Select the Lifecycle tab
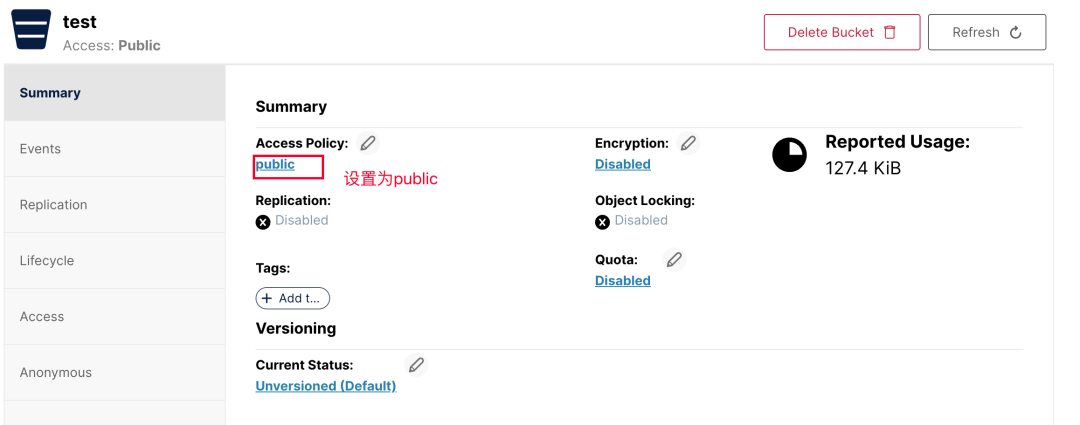 pos(47,261)
